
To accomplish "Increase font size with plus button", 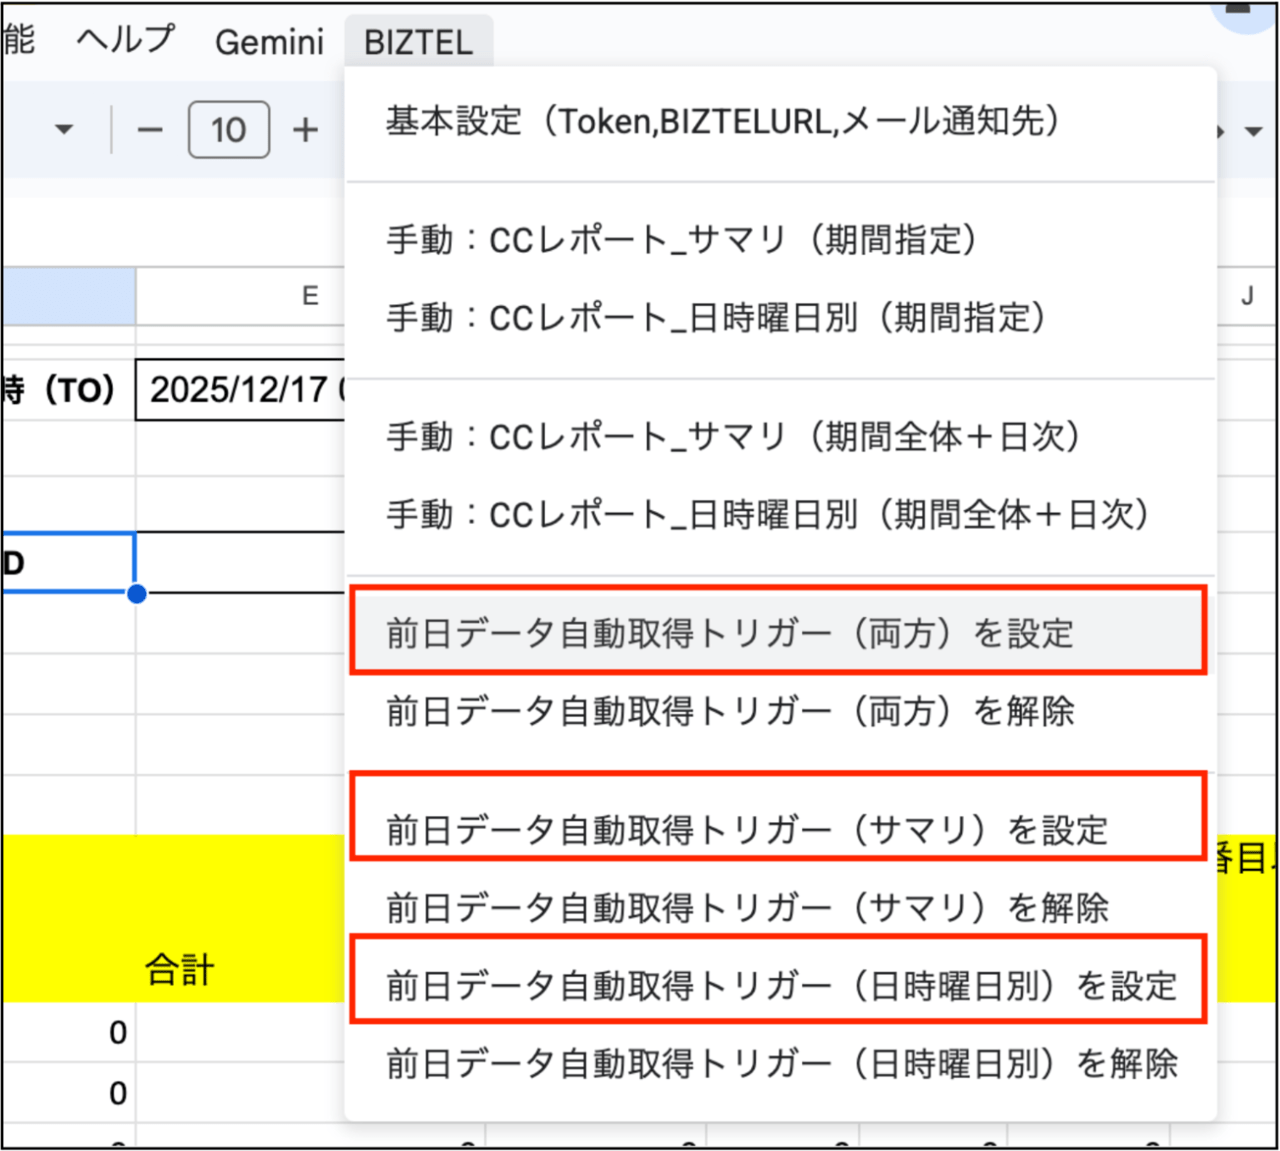I will (305, 130).
